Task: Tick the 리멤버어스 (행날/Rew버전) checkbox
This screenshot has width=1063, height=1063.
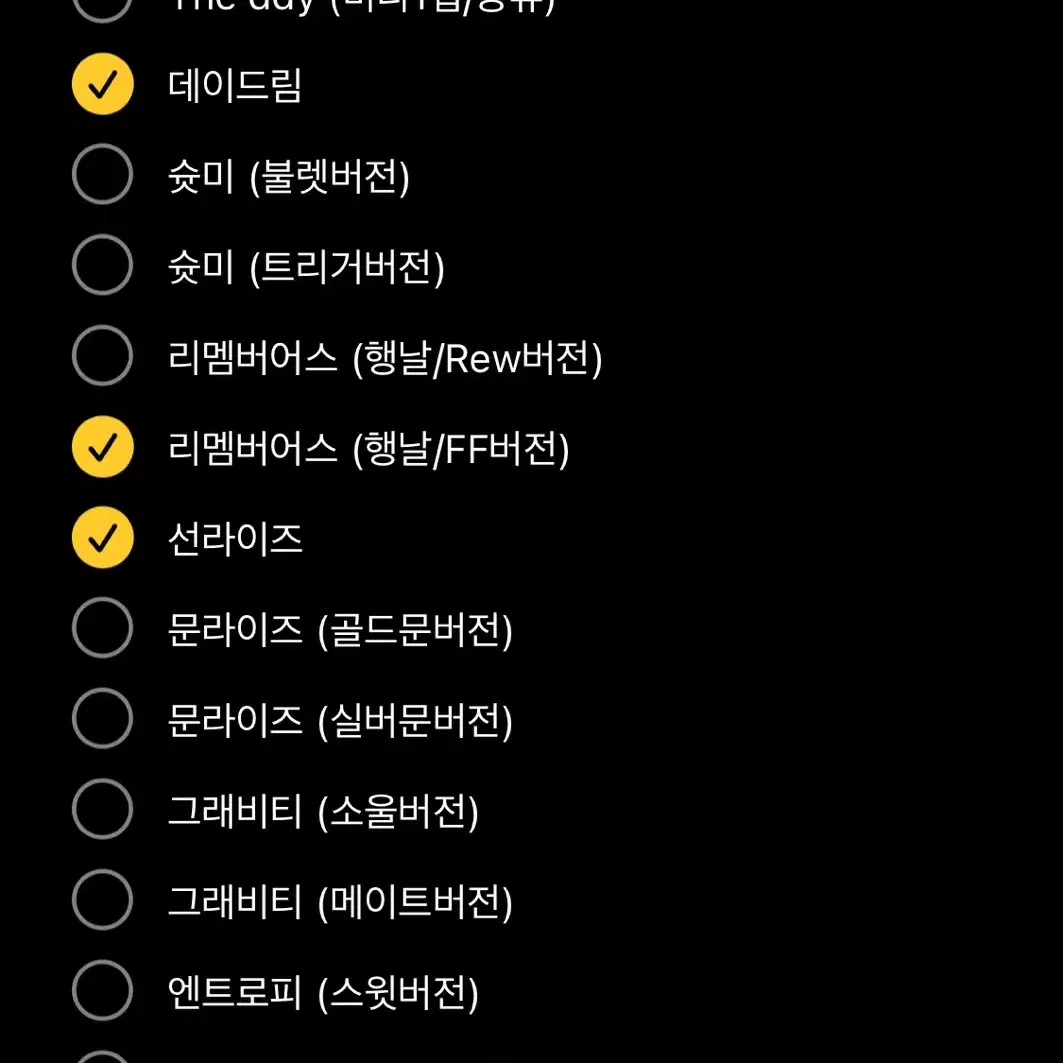Action: 102,356
